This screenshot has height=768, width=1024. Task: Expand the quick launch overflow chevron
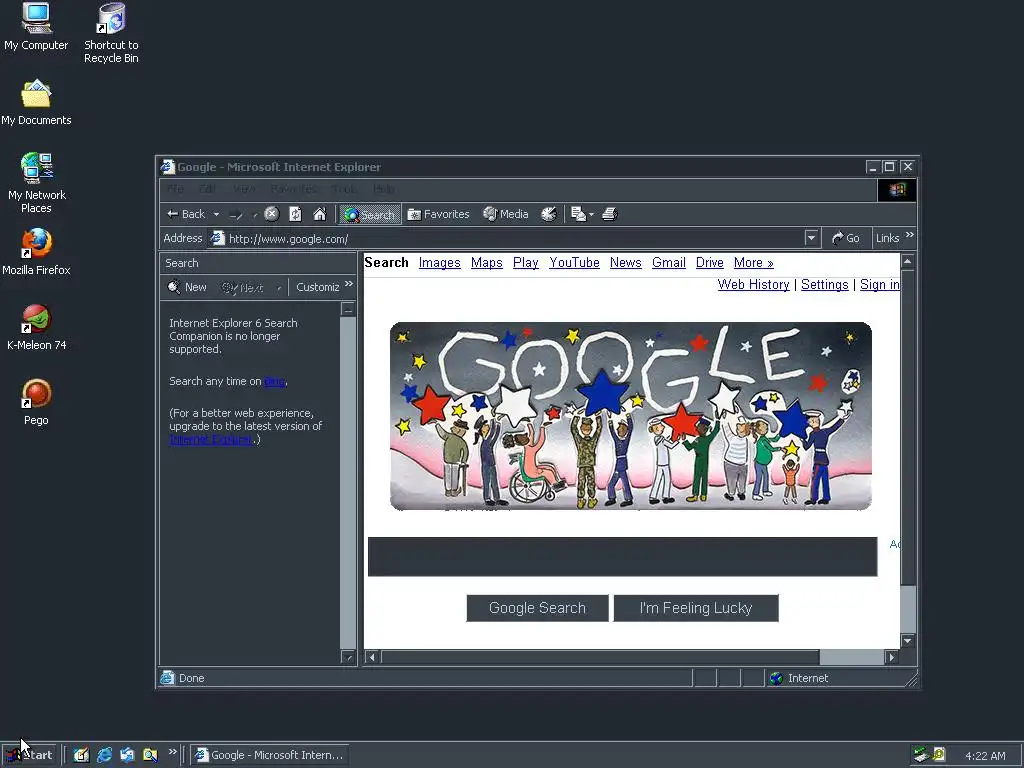(172, 752)
